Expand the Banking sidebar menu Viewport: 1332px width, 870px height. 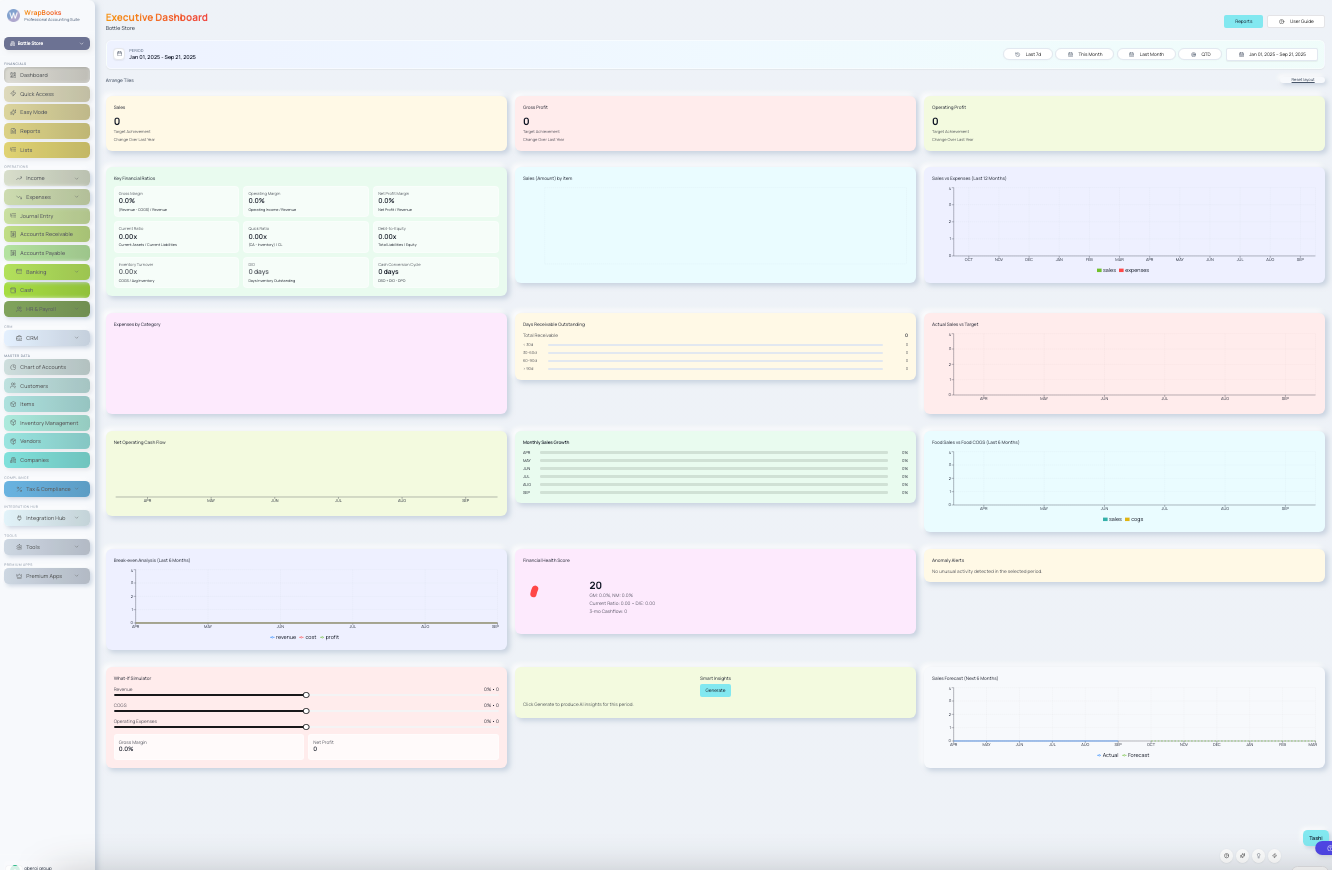47,272
